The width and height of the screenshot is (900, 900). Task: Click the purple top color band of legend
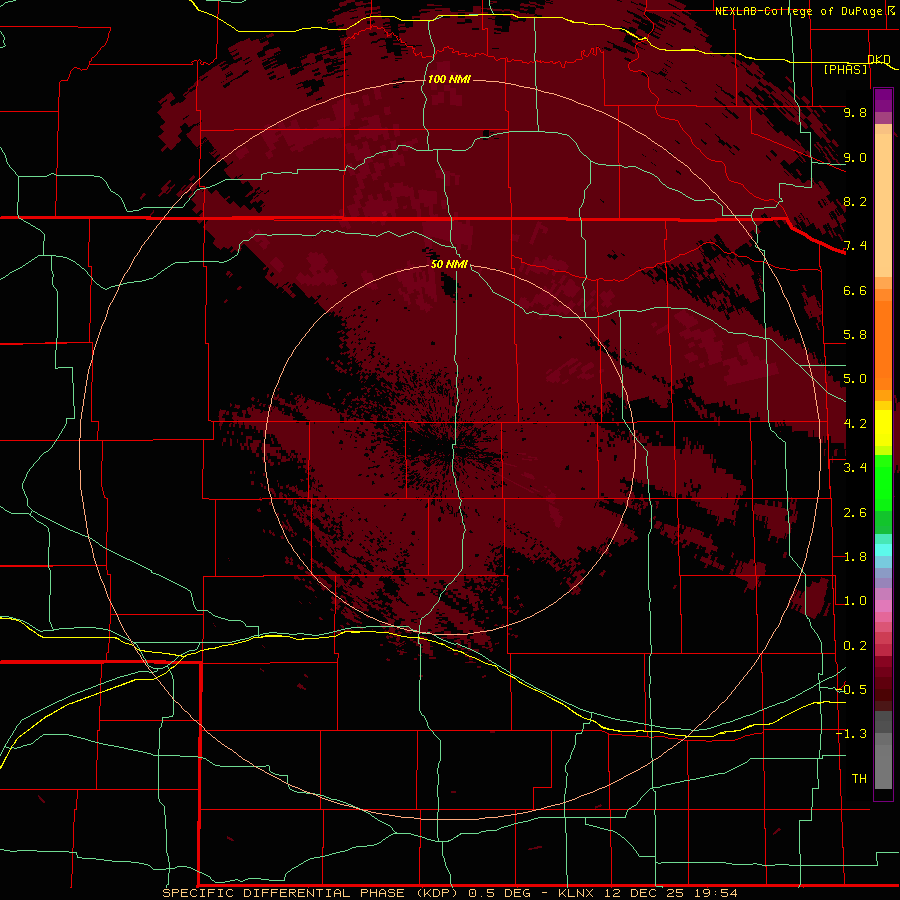coord(883,100)
